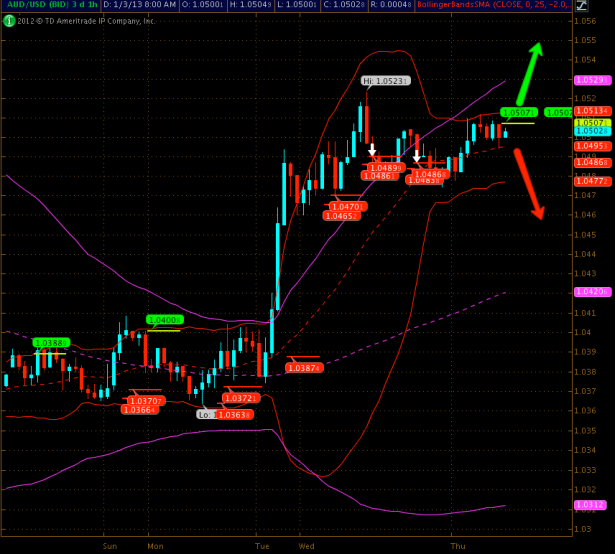Click the yellow 1.05071 price axis label
The width and height of the screenshot is (615, 554).
[592, 123]
